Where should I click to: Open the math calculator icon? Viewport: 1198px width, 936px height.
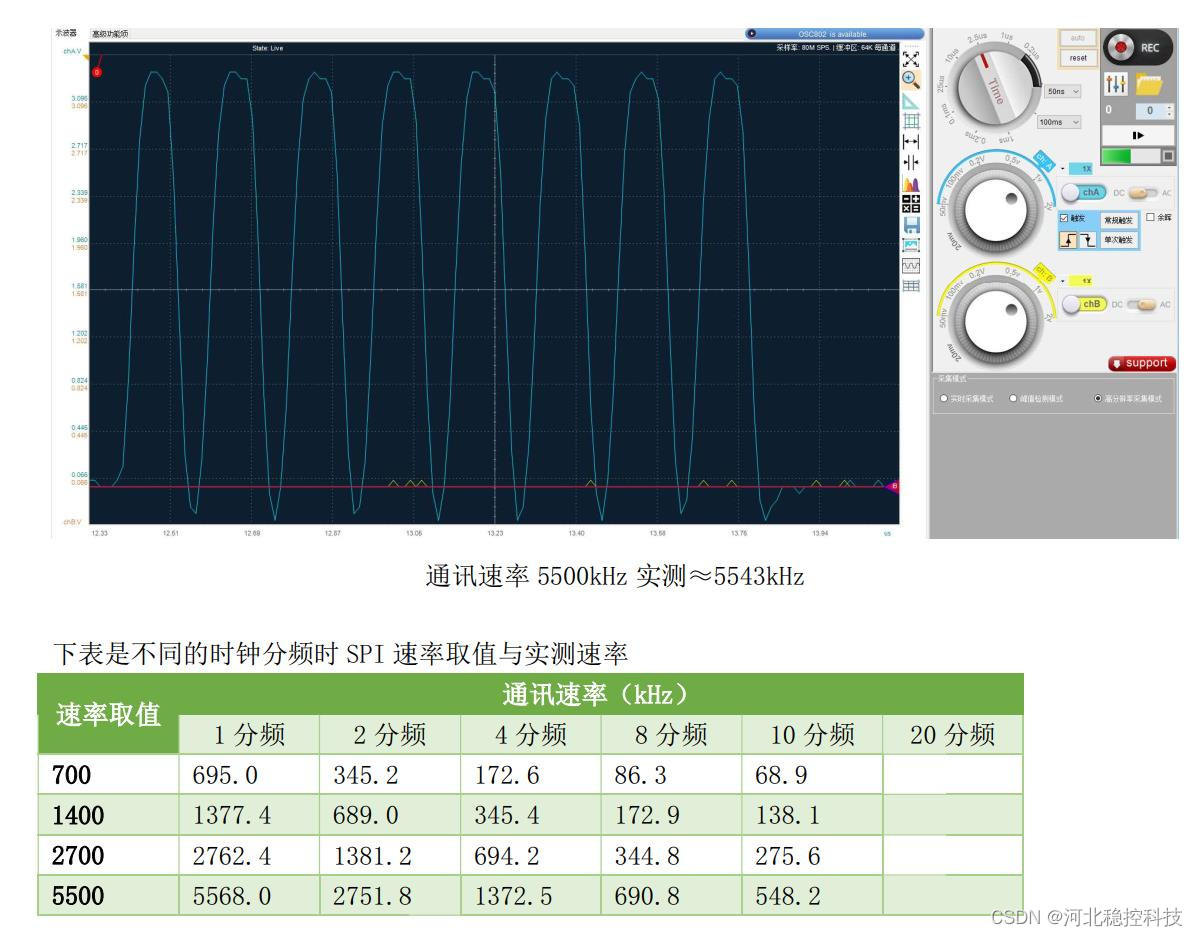(x=911, y=204)
